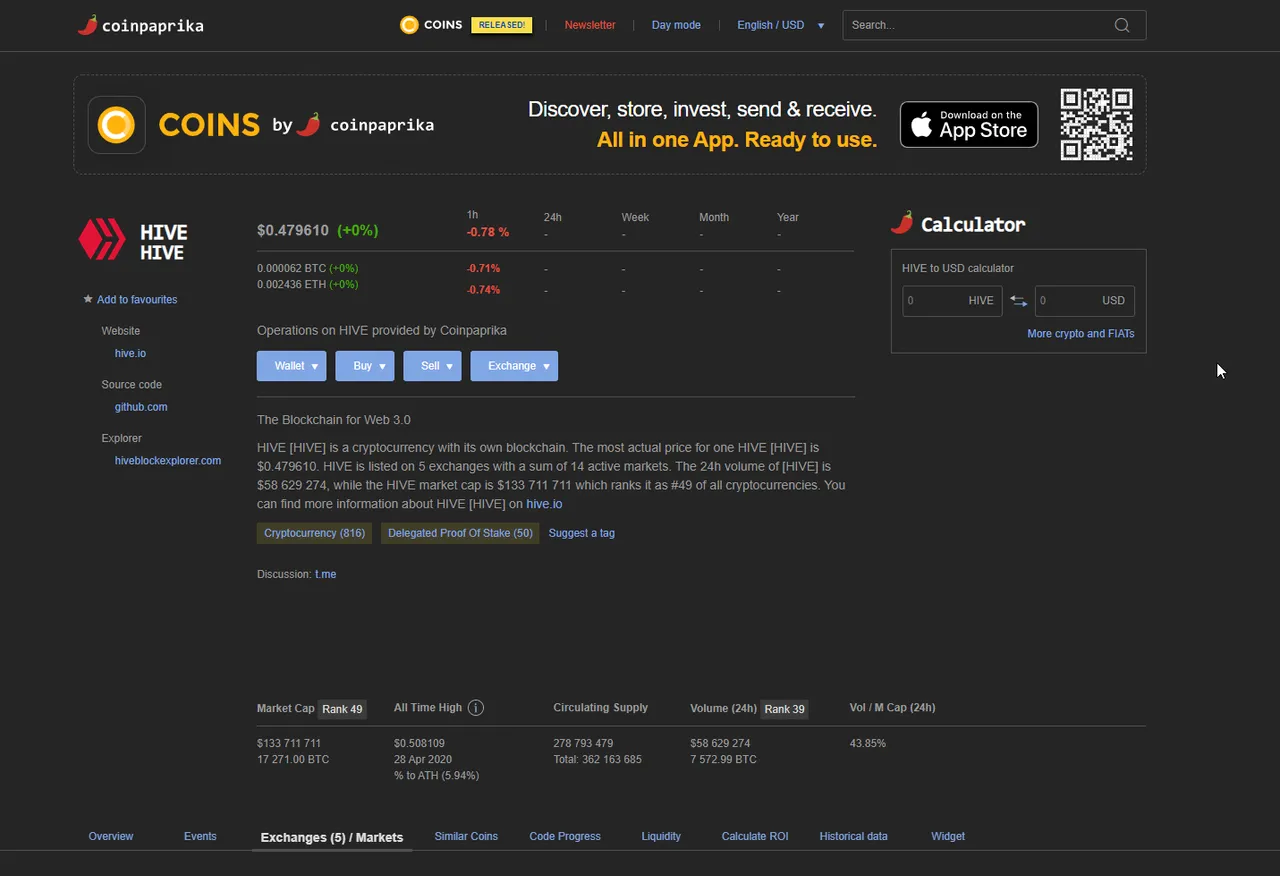The width and height of the screenshot is (1280, 876).
Task: Swap currencies with the calculator arrows icon
Action: click(x=1019, y=301)
